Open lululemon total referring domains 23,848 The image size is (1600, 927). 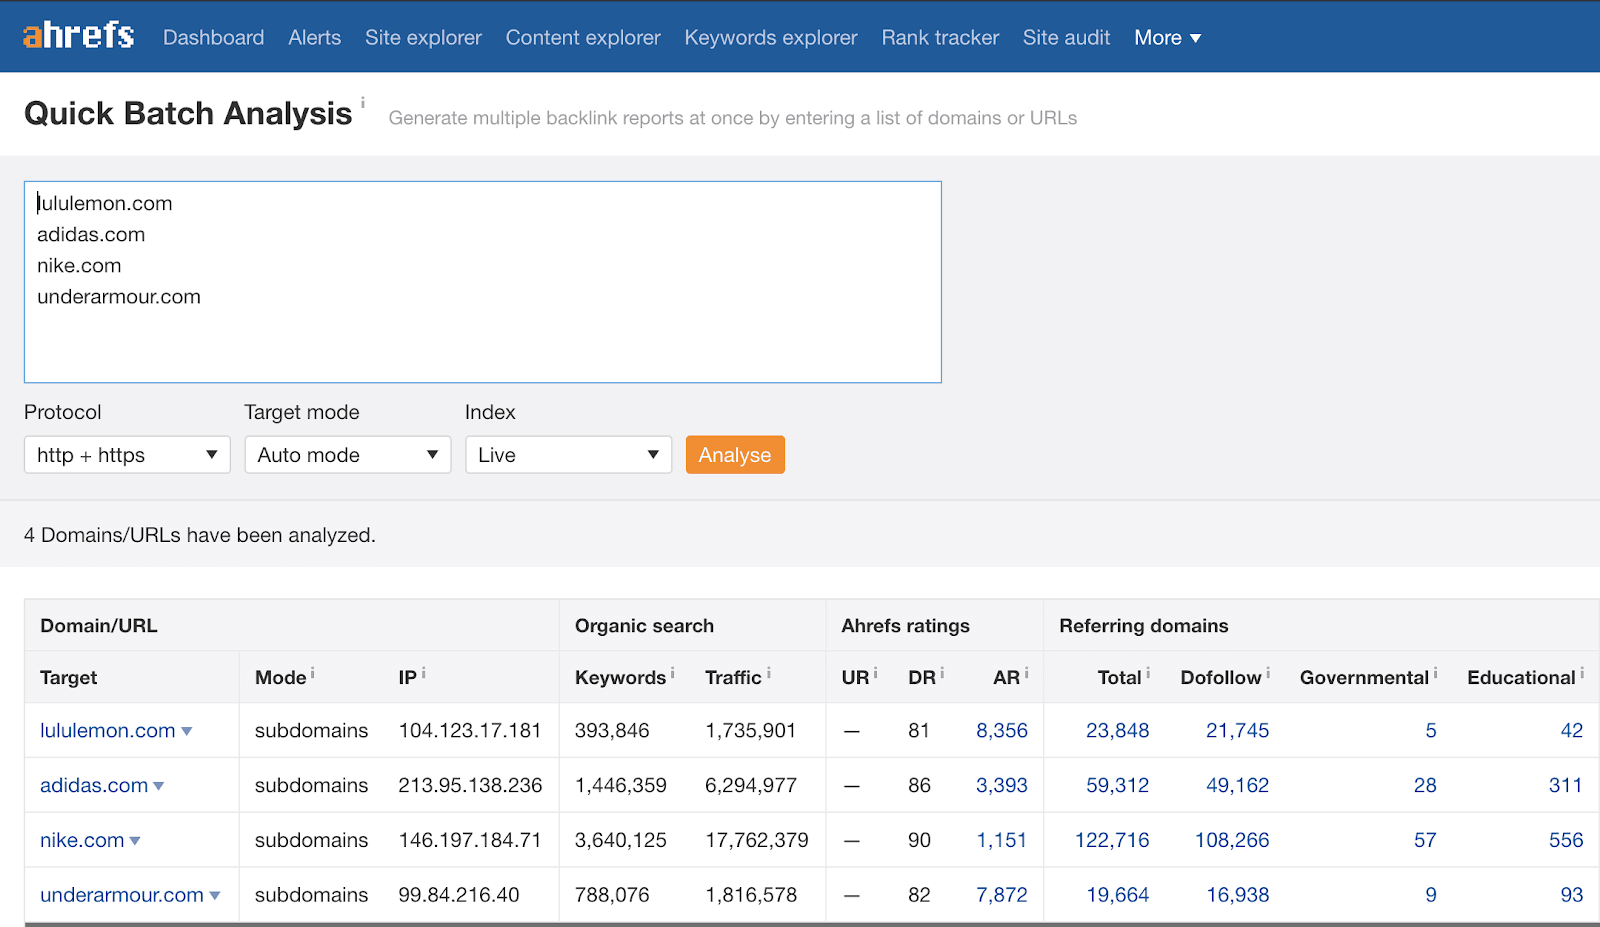tap(1118, 731)
